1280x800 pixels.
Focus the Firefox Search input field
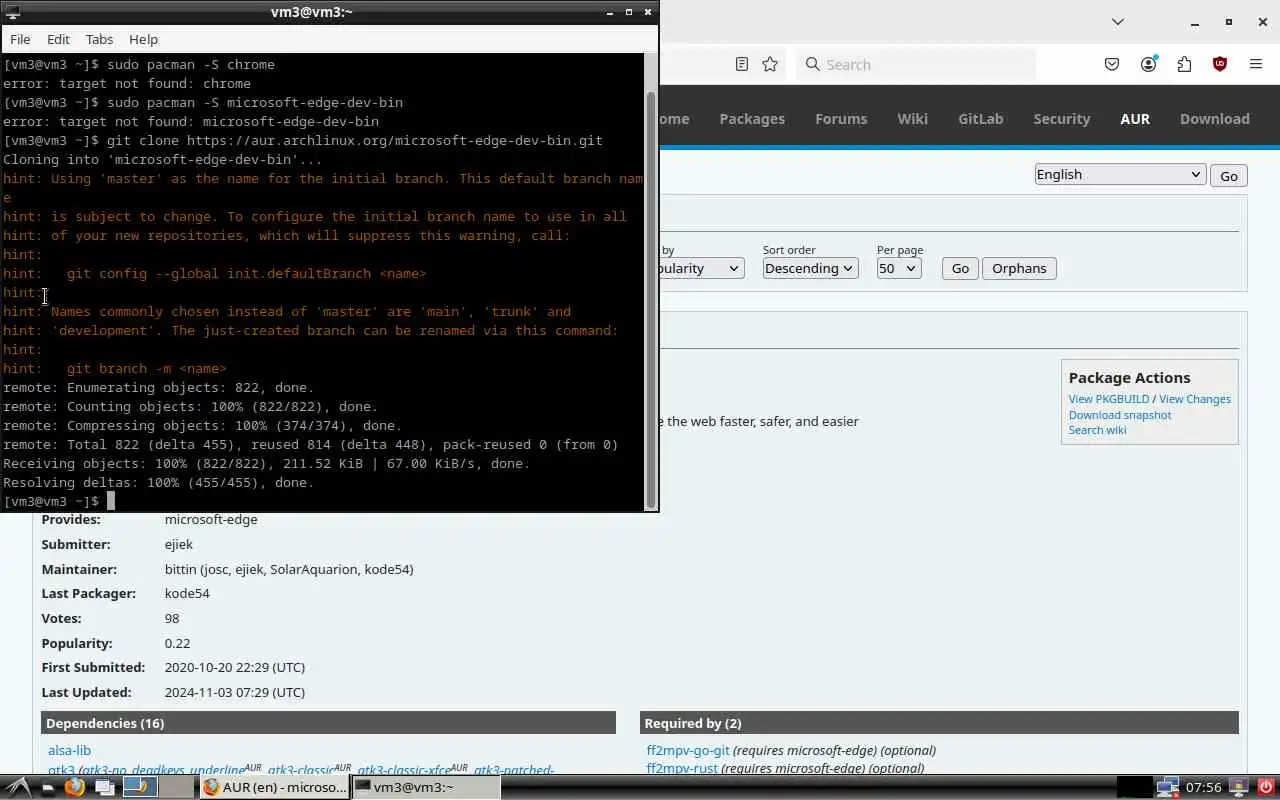click(x=916, y=64)
